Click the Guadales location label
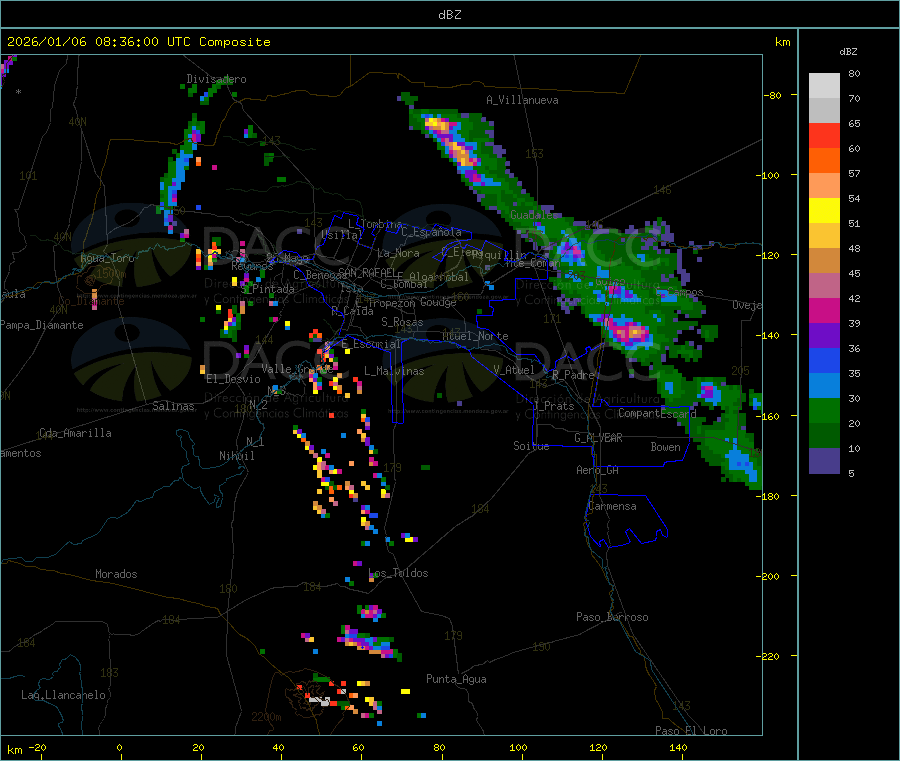Viewport: 900px width, 761px height. pos(534,215)
